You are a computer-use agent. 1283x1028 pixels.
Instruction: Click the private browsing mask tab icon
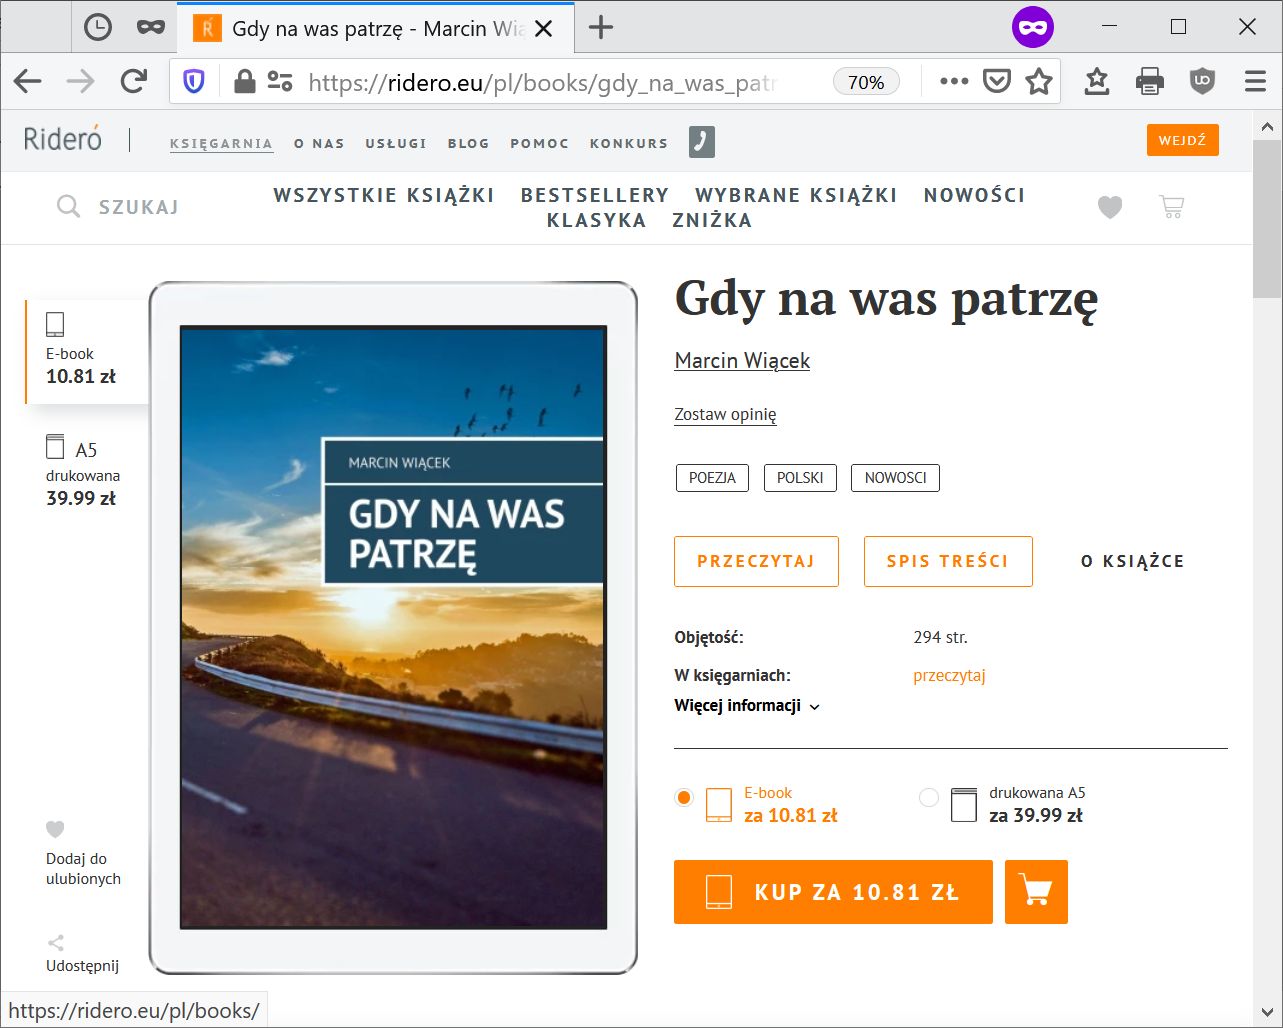[x=151, y=28]
